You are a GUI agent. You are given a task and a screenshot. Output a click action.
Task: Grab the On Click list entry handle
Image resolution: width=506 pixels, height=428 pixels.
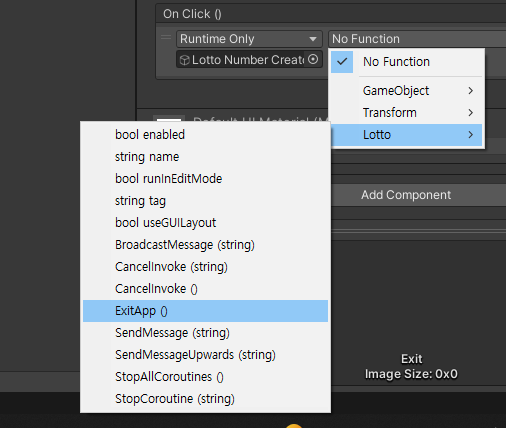tap(166, 37)
